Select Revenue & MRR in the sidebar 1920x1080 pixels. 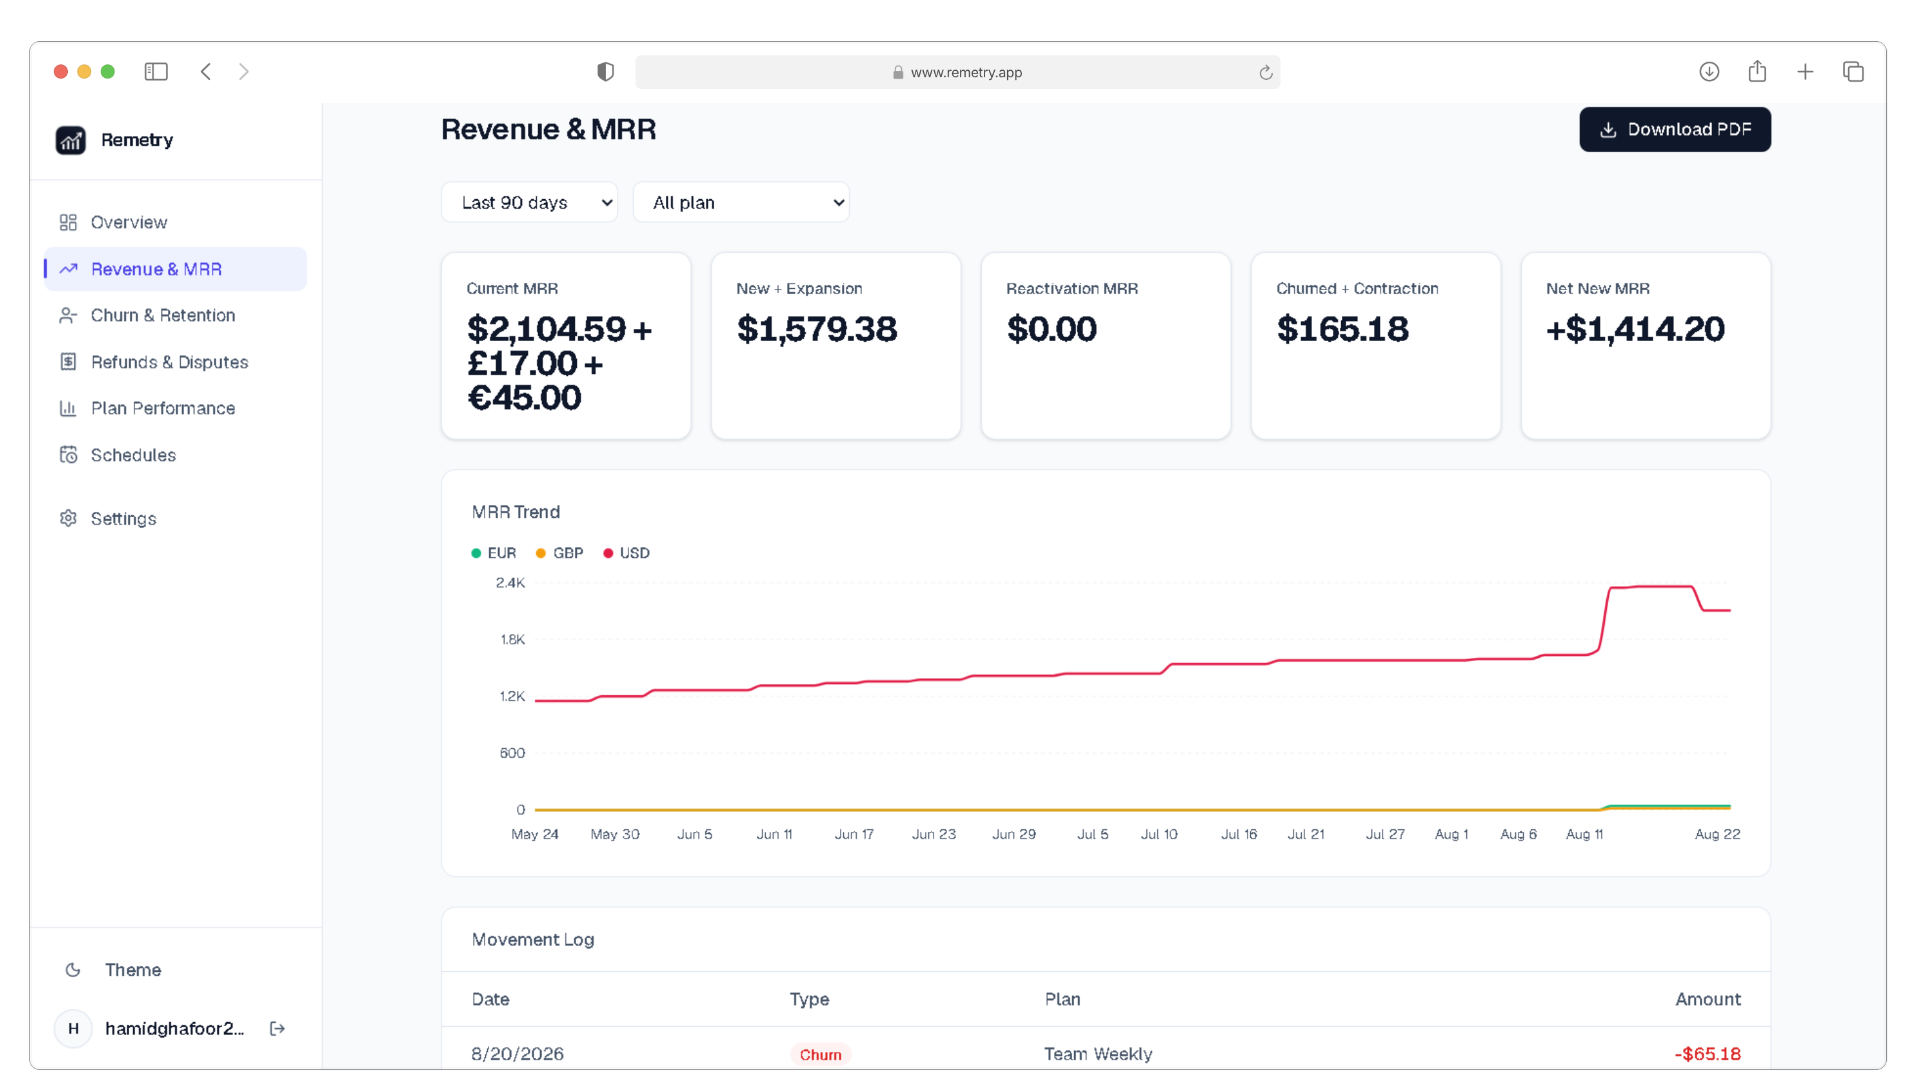pyautogui.click(x=176, y=269)
